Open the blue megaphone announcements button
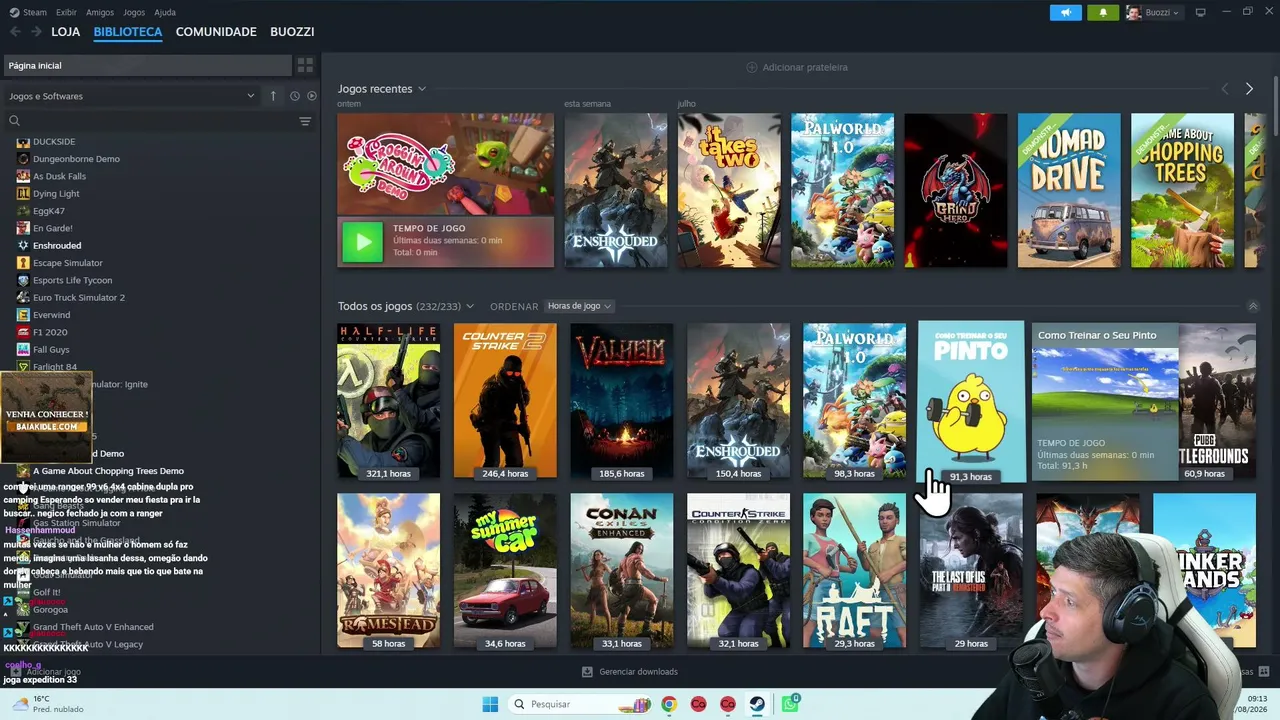The width and height of the screenshot is (1280, 720). tap(1065, 12)
